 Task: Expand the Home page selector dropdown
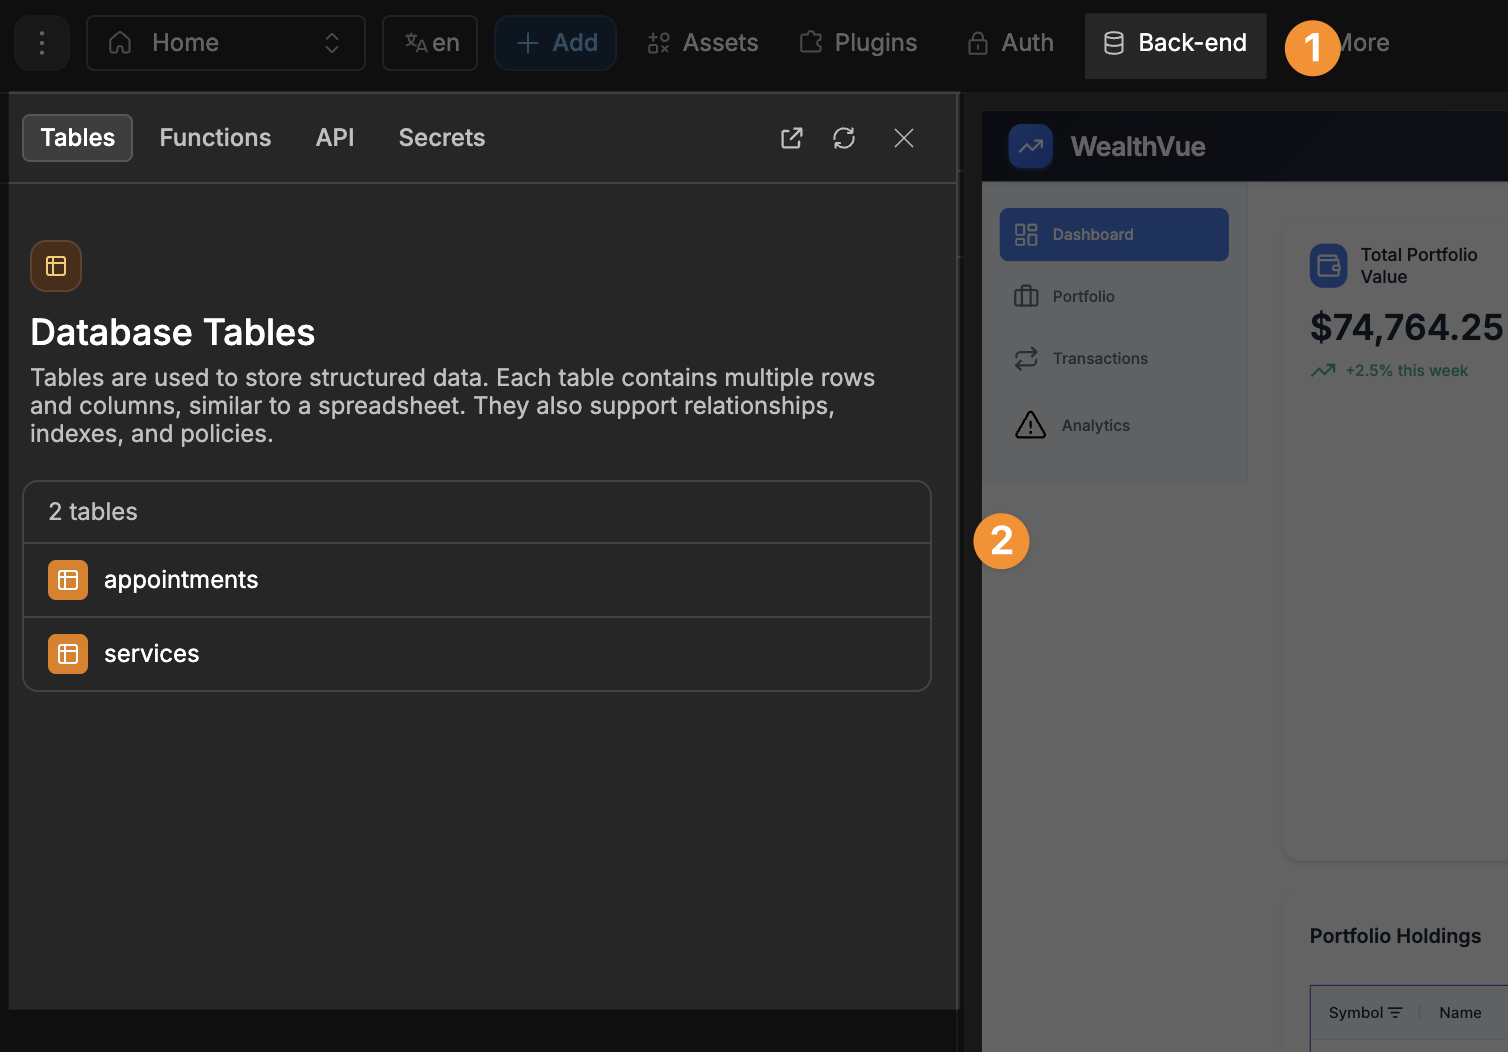(x=331, y=42)
